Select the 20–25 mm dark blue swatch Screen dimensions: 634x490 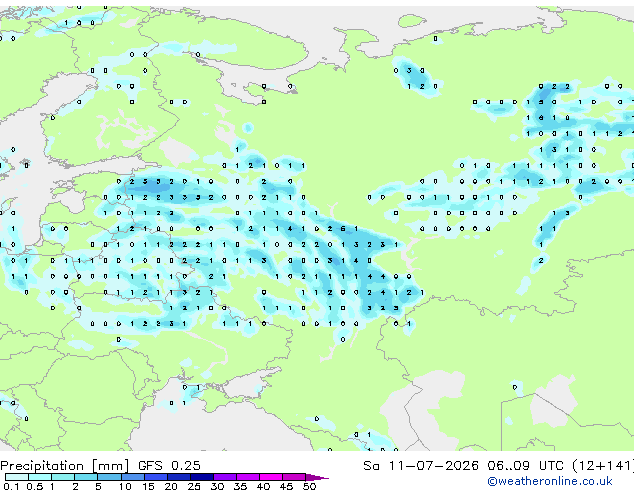point(179,477)
